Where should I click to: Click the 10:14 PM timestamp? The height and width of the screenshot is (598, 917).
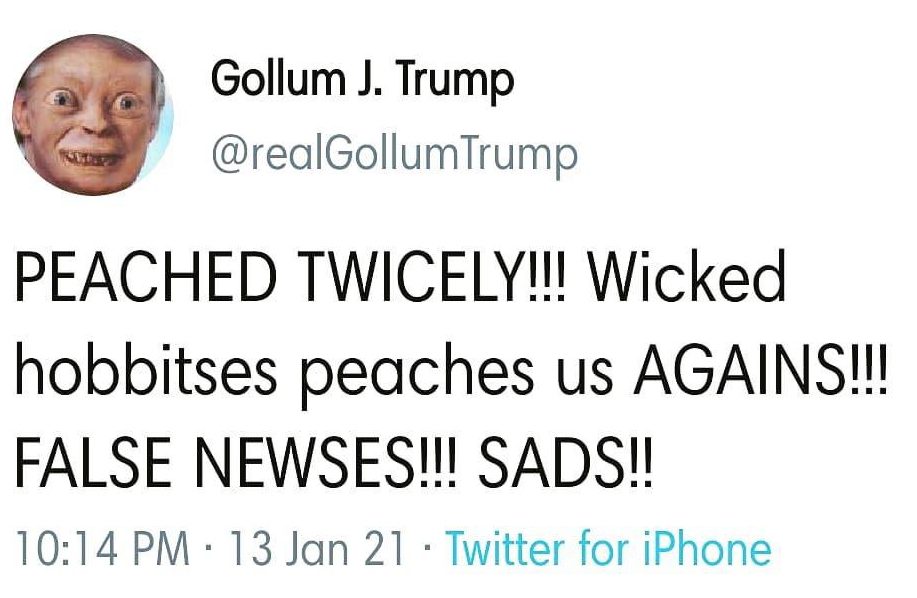103,549
